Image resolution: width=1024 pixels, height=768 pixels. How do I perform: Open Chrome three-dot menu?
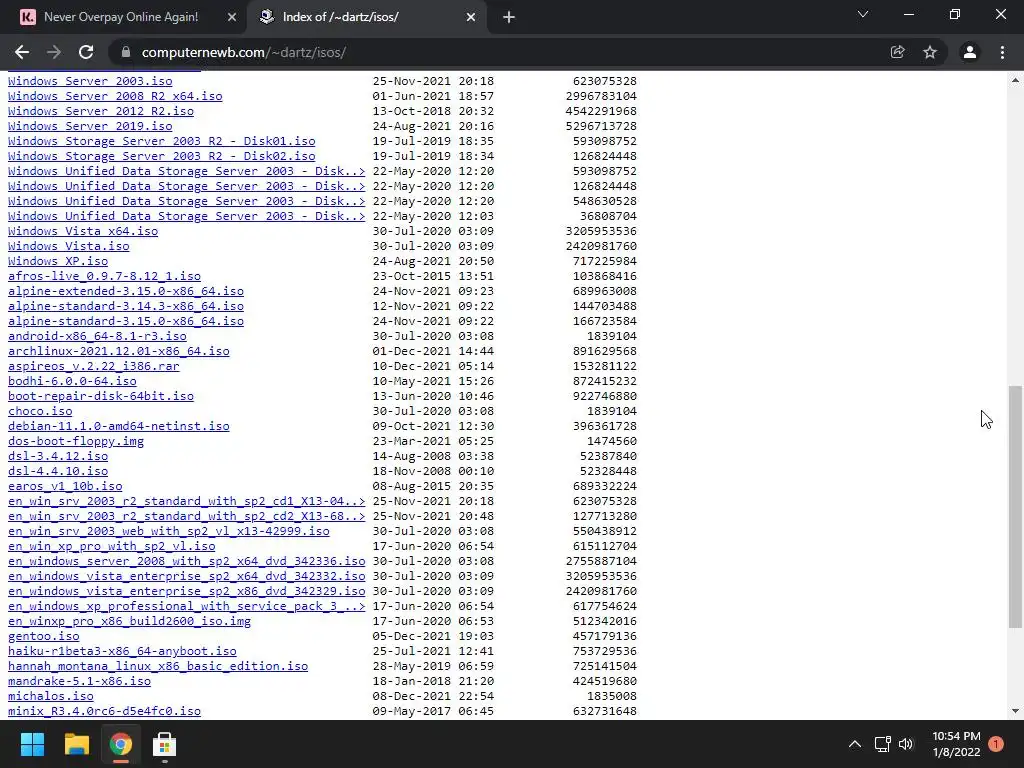1002,52
